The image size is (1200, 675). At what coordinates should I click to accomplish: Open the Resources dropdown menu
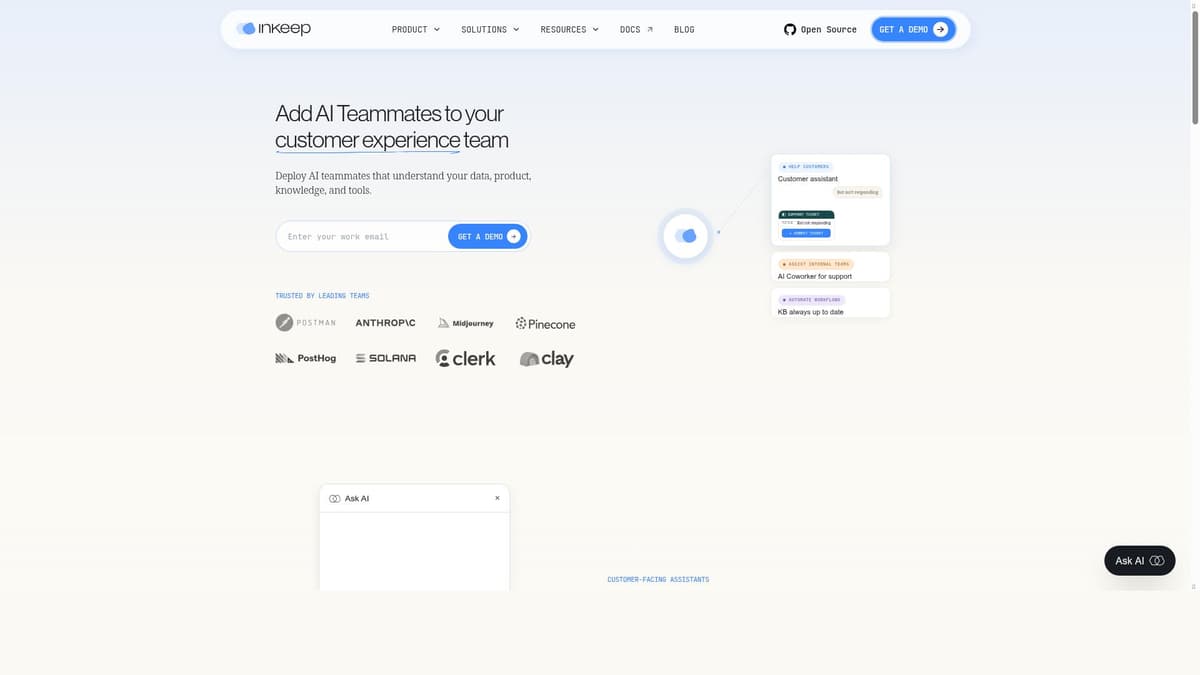(569, 30)
